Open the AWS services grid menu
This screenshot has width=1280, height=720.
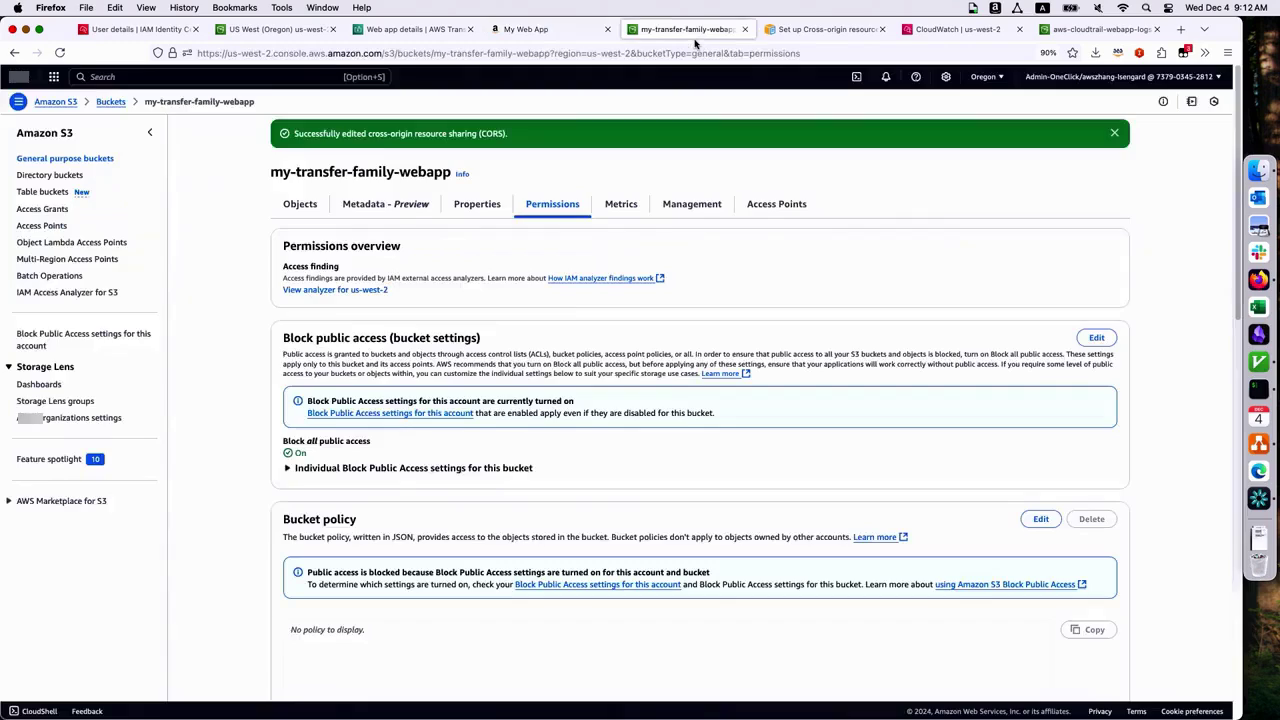54,77
